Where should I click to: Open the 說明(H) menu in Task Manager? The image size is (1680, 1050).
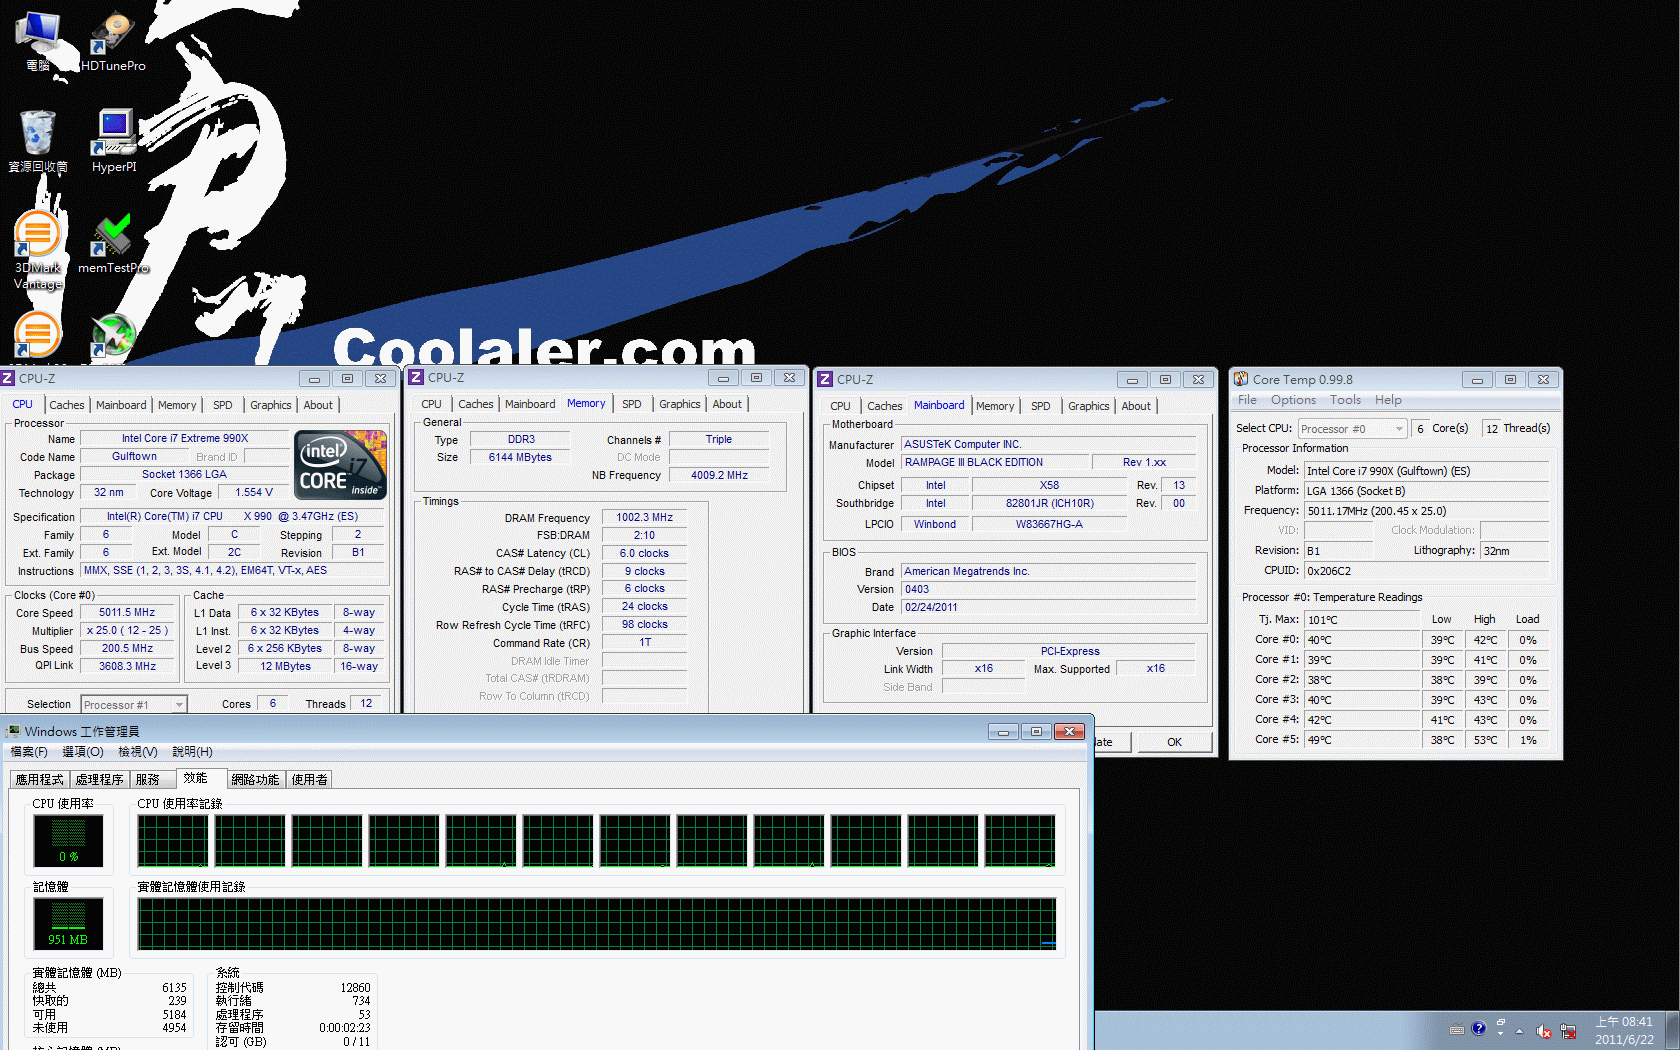click(x=192, y=752)
